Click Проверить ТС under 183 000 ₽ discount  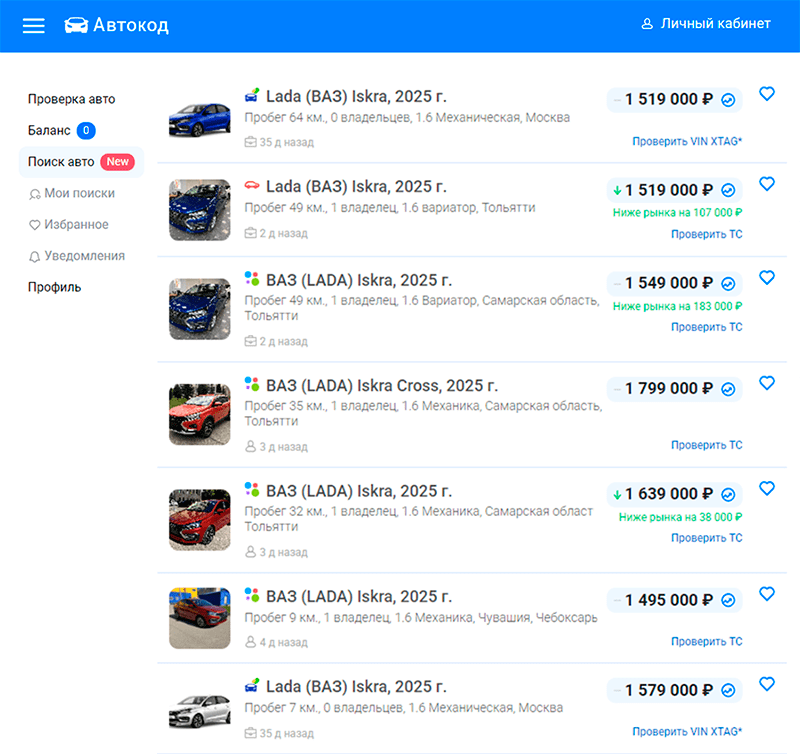click(707, 327)
